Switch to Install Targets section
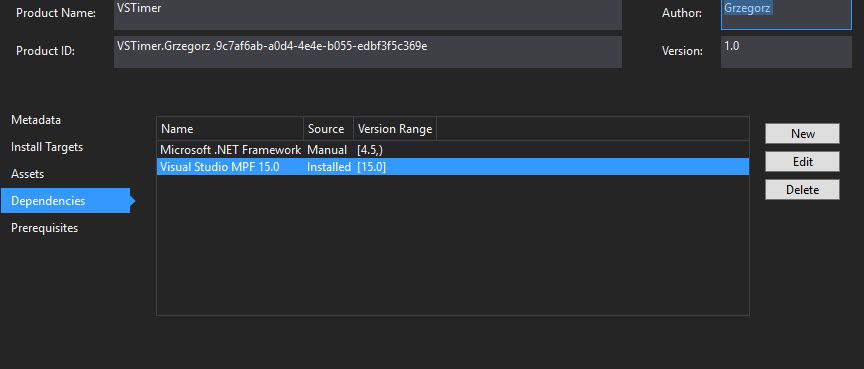The image size is (864, 369). click(47, 147)
